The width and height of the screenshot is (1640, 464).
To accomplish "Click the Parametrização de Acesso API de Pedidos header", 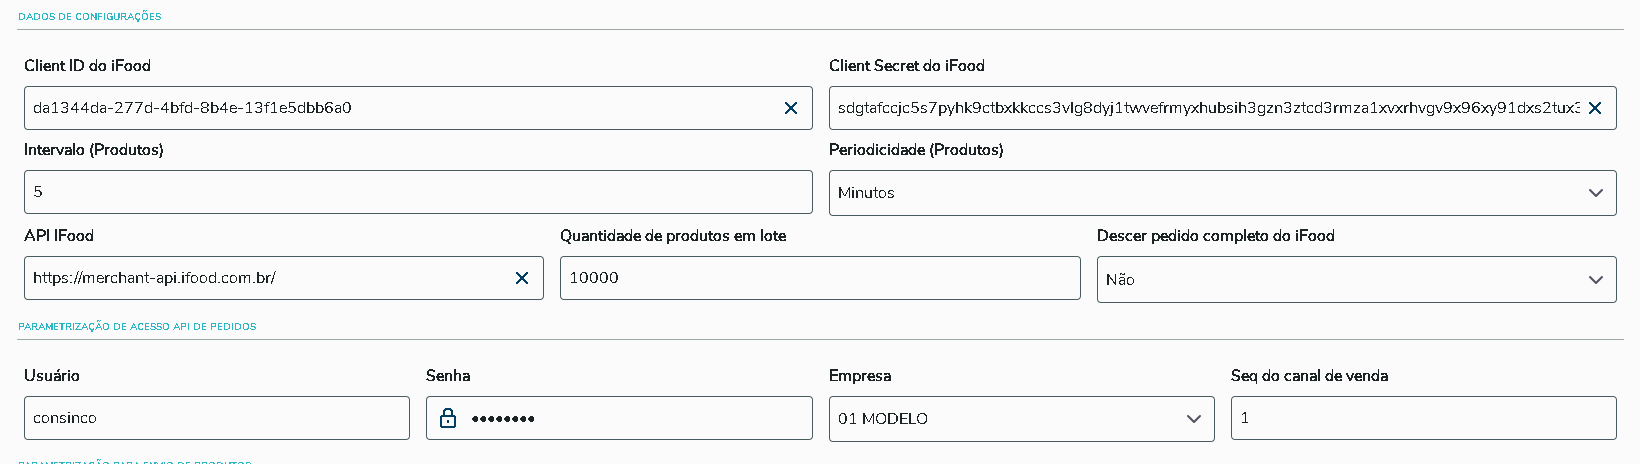I will pyautogui.click(x=137, y=327).
